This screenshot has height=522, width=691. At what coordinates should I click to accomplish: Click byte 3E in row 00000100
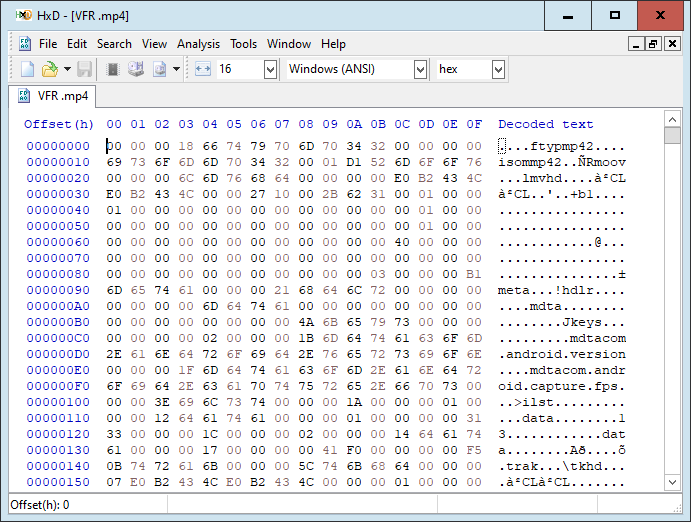click(x=162, y=402)
